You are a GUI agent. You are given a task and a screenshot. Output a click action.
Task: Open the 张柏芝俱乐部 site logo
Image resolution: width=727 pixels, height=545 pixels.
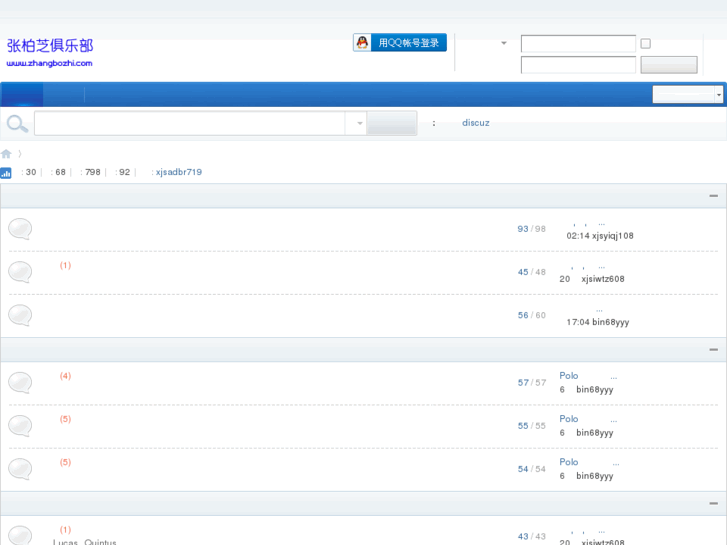pyautogui.click(x=50, y=45)
